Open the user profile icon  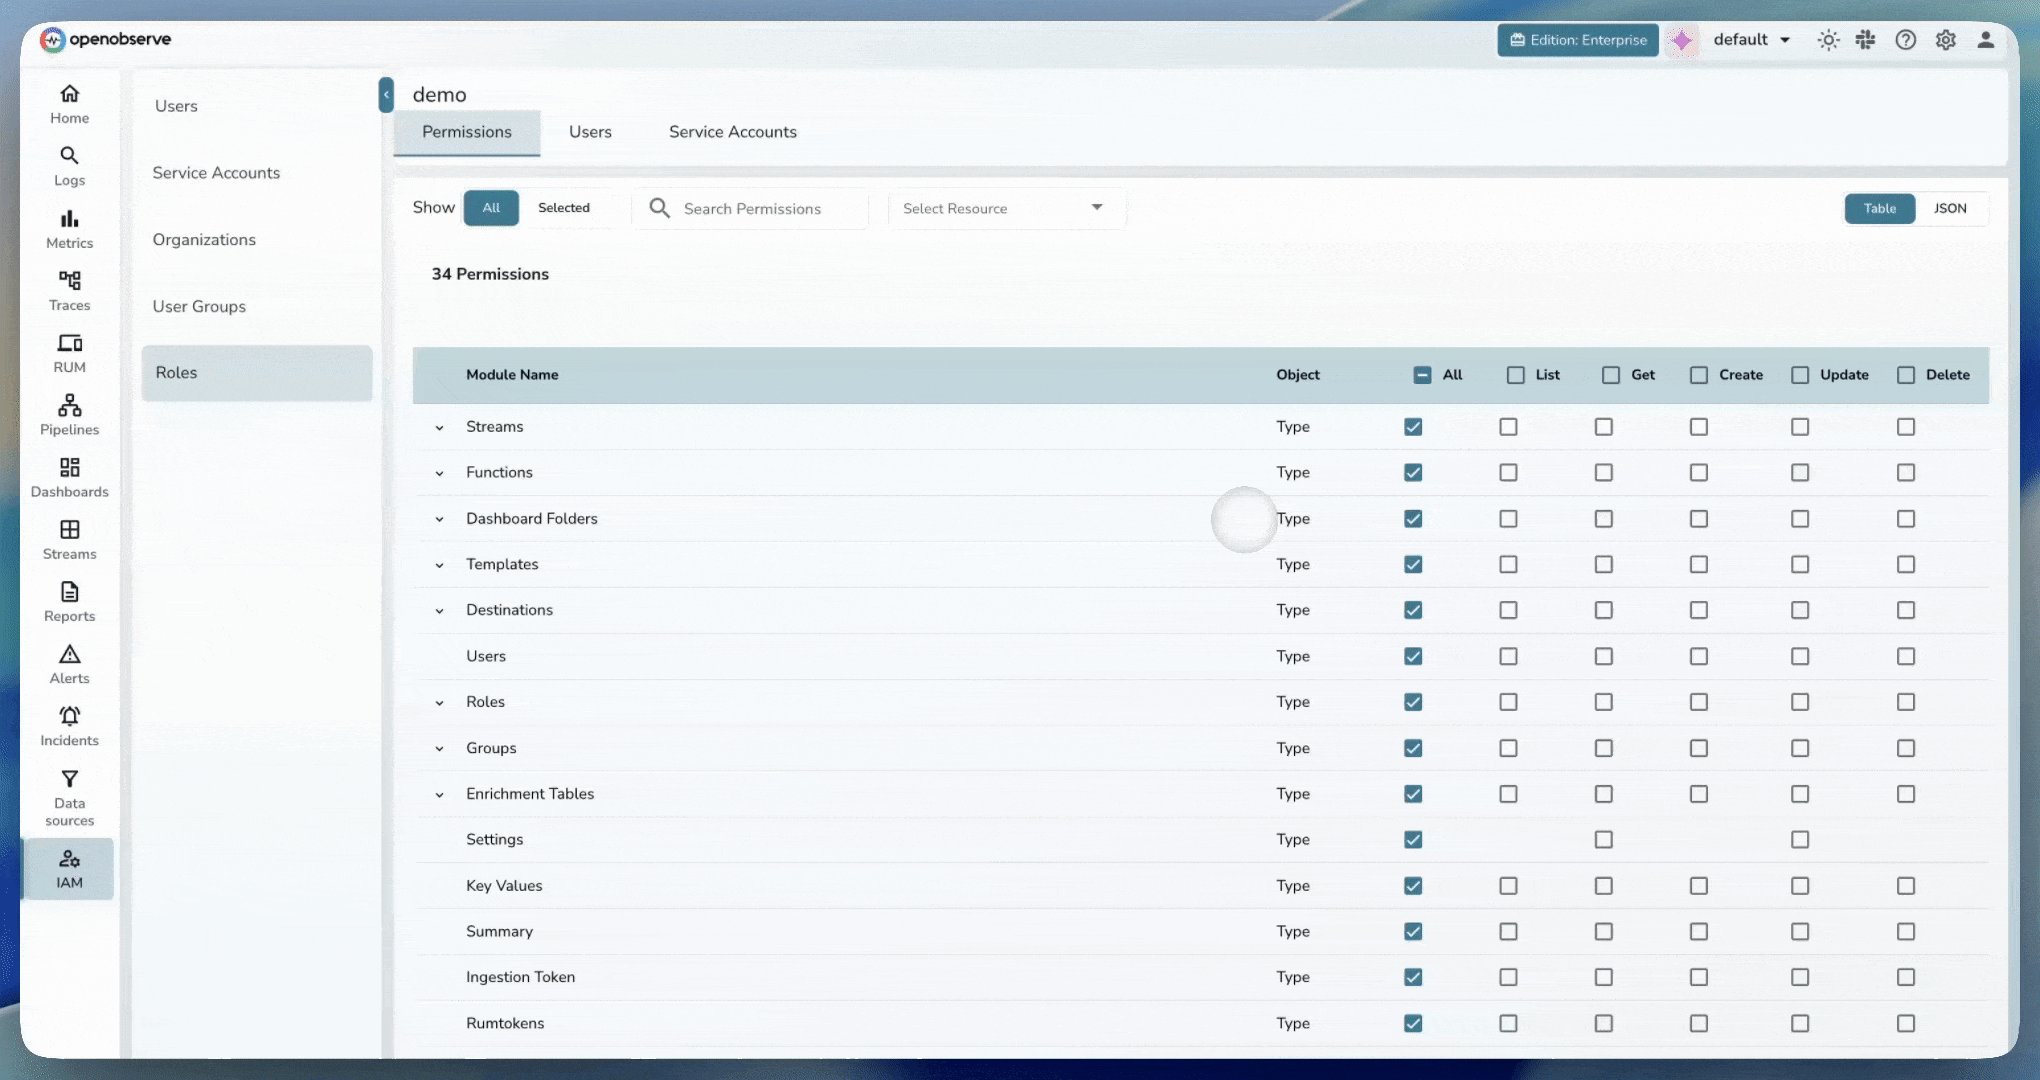click(x=1986, y=40)
